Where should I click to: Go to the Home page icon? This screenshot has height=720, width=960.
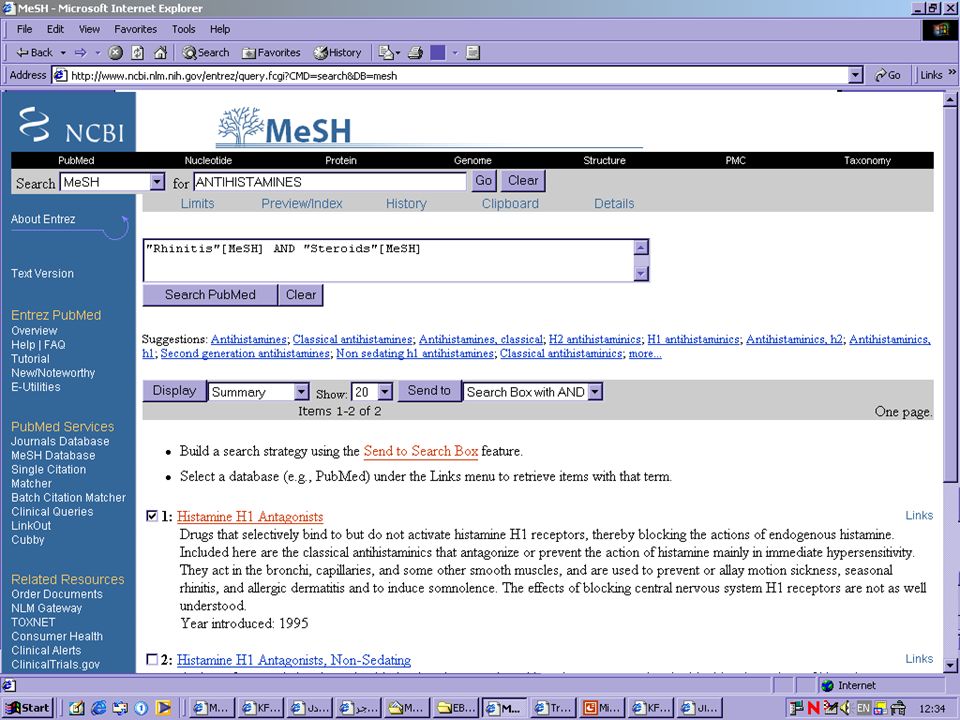[160, 53]
